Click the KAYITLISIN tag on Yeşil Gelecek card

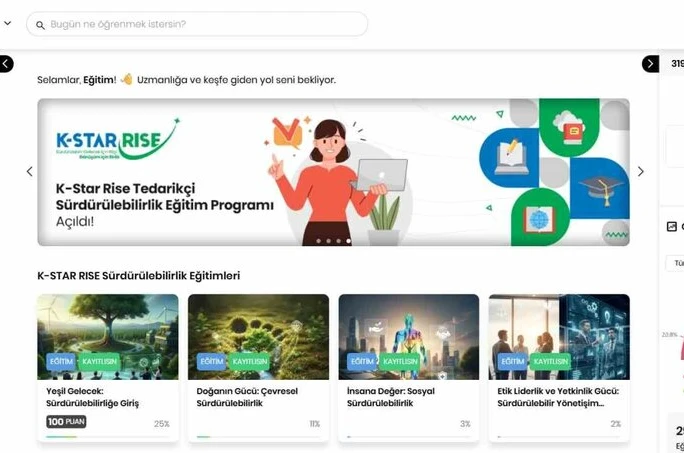[x=99, y=362]
